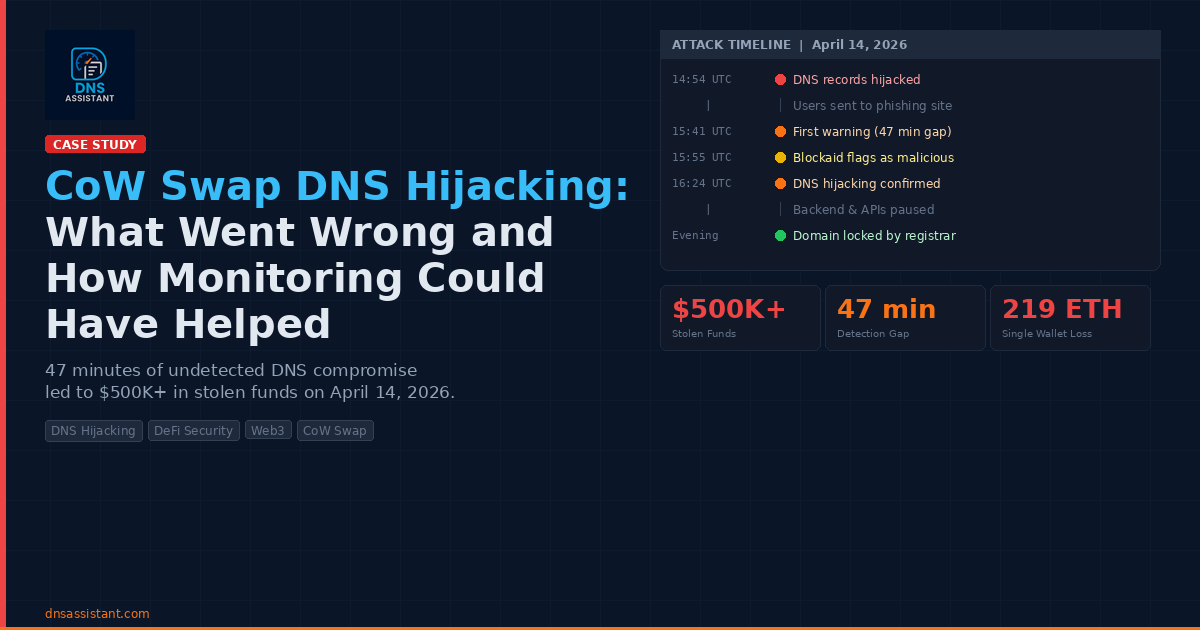This screenshot has width=1200, height=630.
Task: Click the green dot beside Domain locked
Action: click(x=780, y=236)
